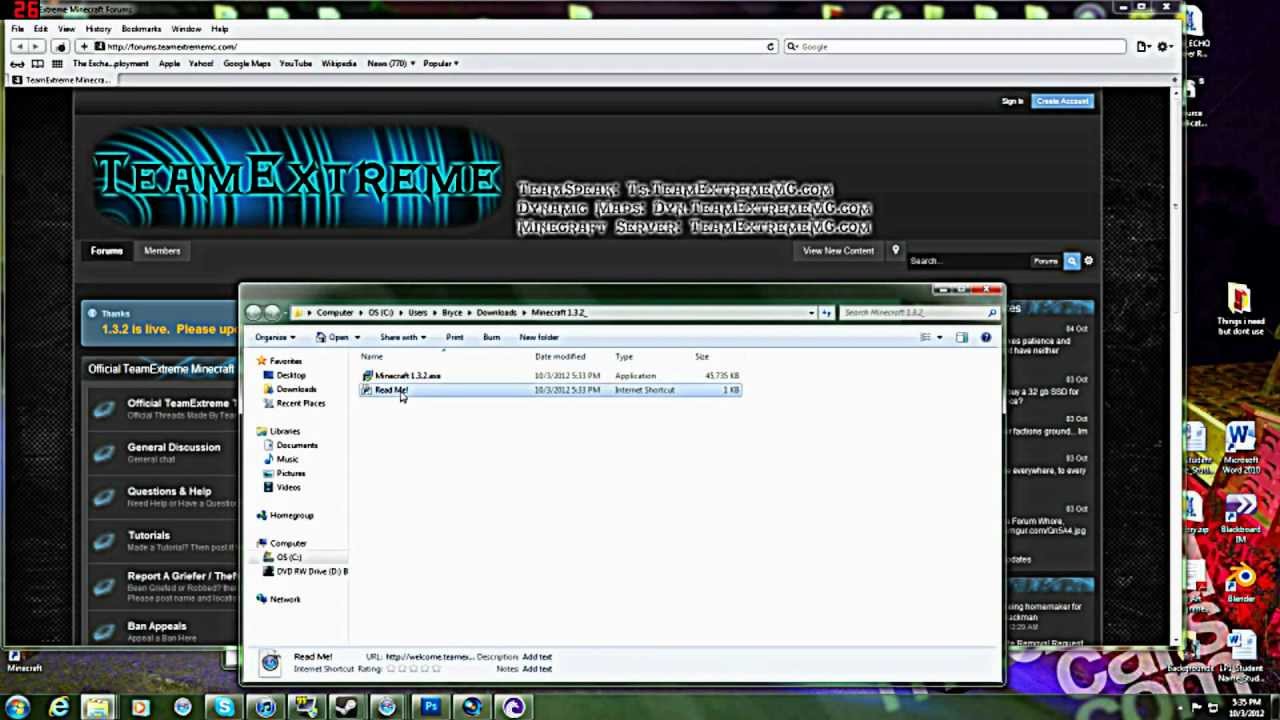Click the Create Account button

pos(1062,101)
